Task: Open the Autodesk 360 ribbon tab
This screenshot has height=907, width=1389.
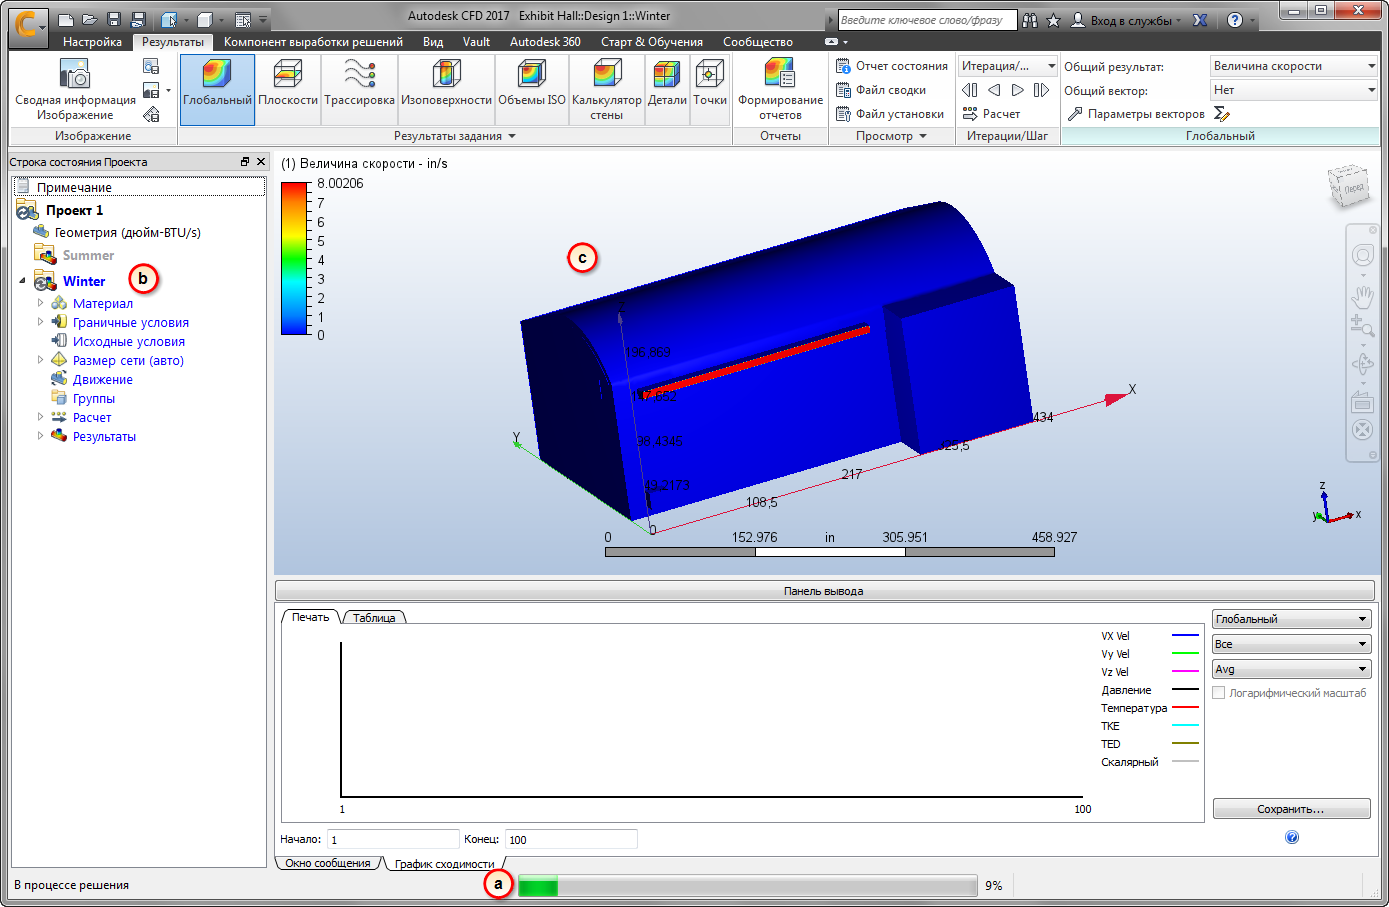Action: [x=545, y=42]
